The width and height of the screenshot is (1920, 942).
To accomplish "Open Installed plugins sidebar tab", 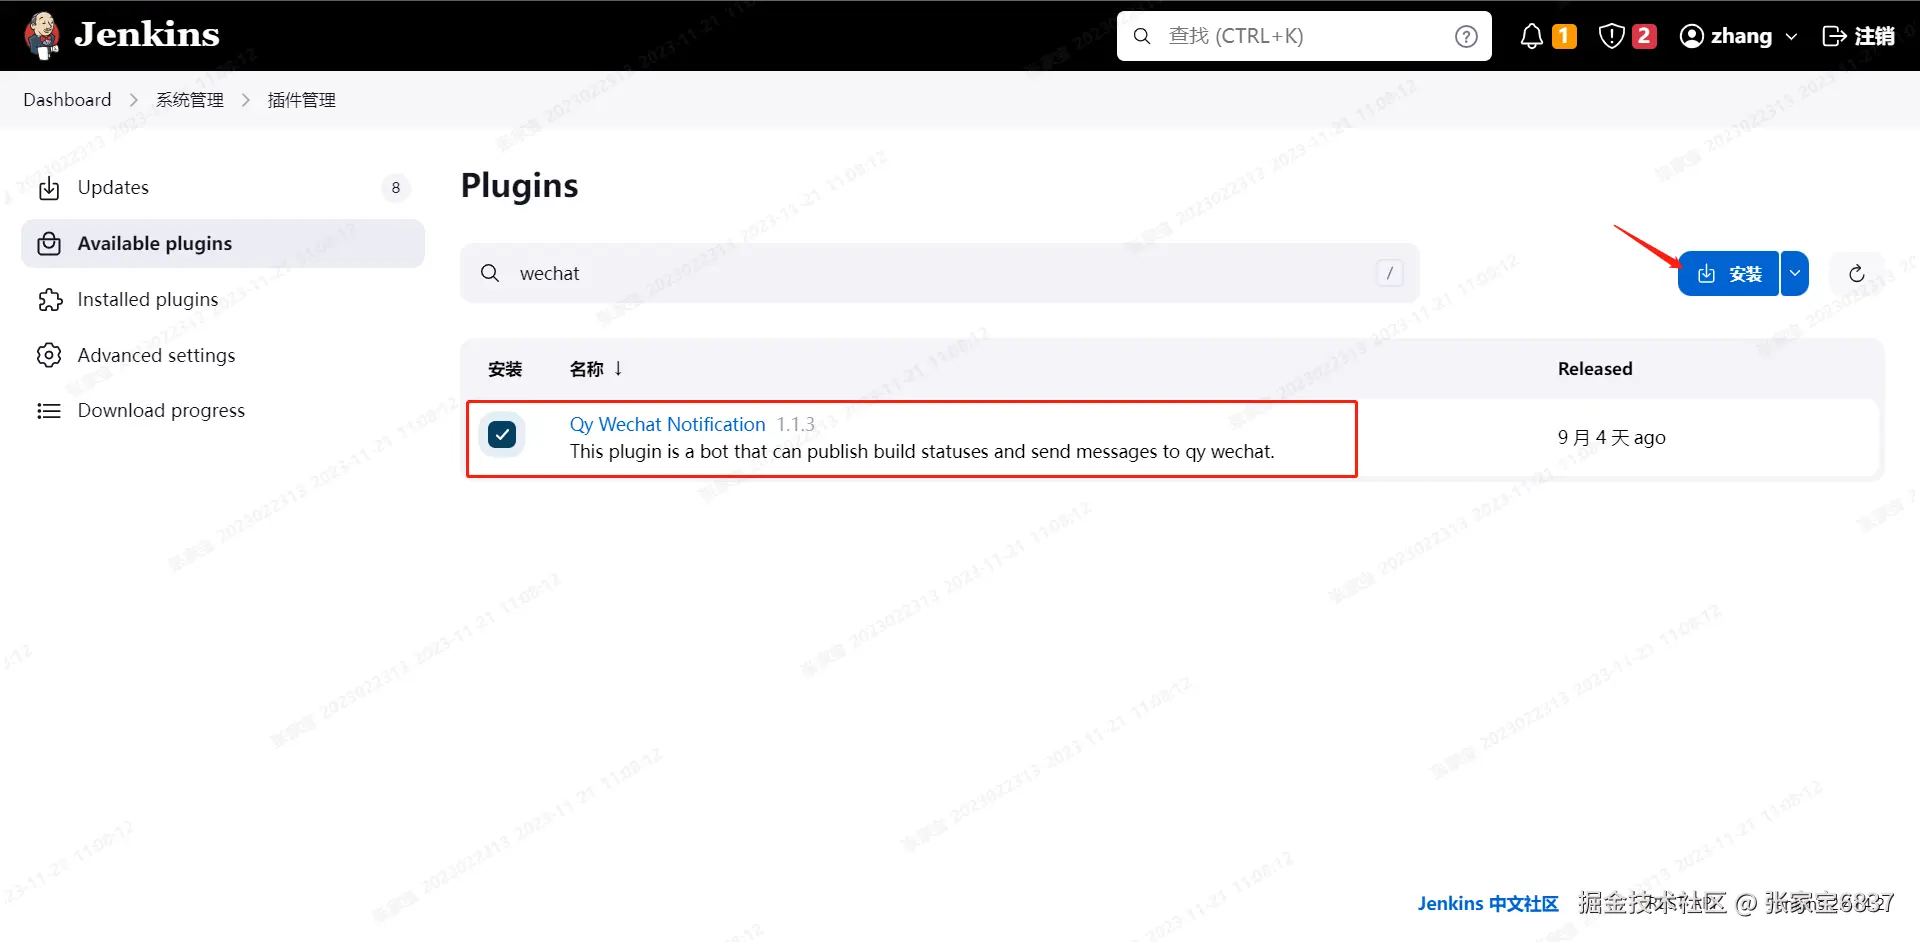I will (223, 300).
